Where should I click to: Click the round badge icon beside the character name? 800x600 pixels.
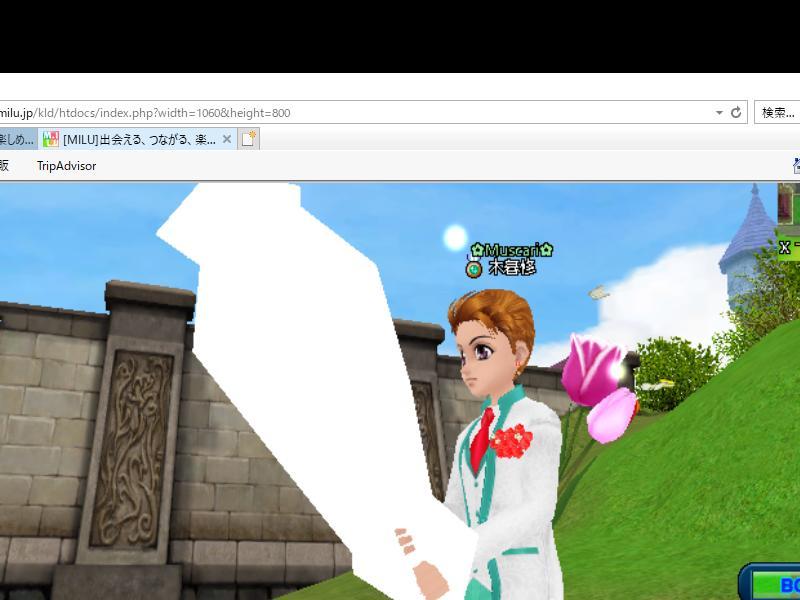[474, 269]
